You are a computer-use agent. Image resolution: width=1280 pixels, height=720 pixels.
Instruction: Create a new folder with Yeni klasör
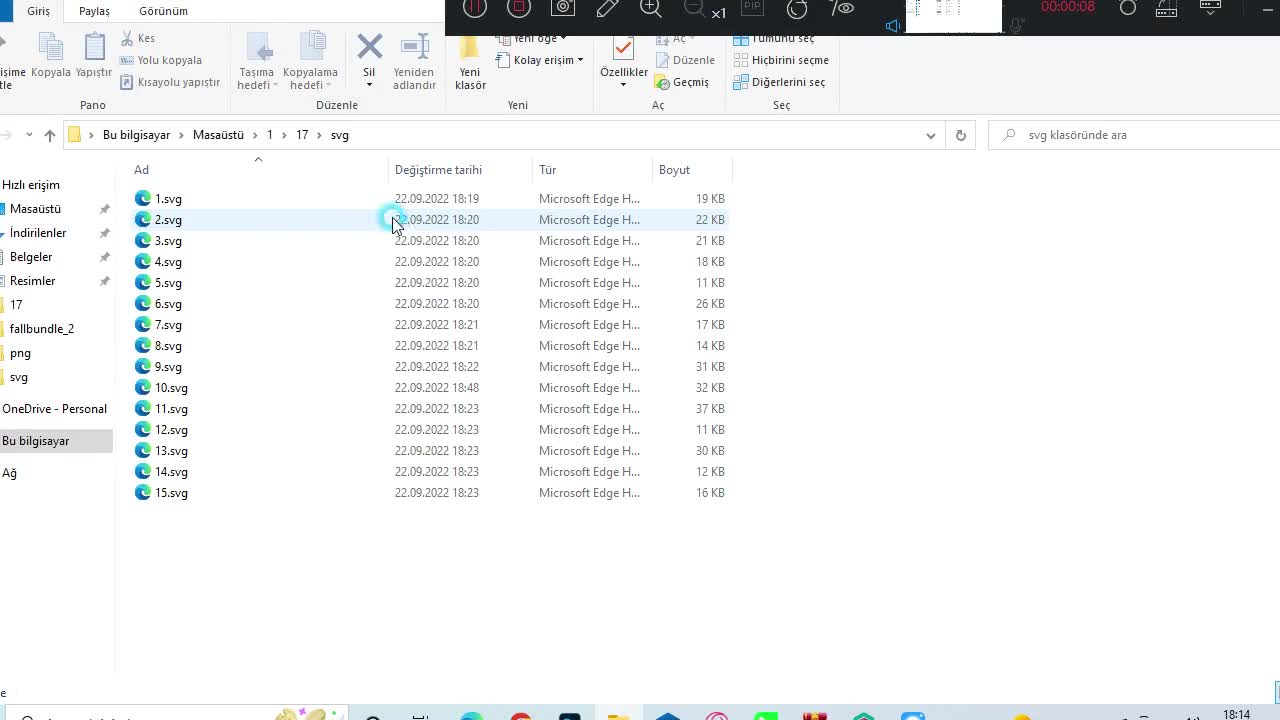[x=470, y=64]
